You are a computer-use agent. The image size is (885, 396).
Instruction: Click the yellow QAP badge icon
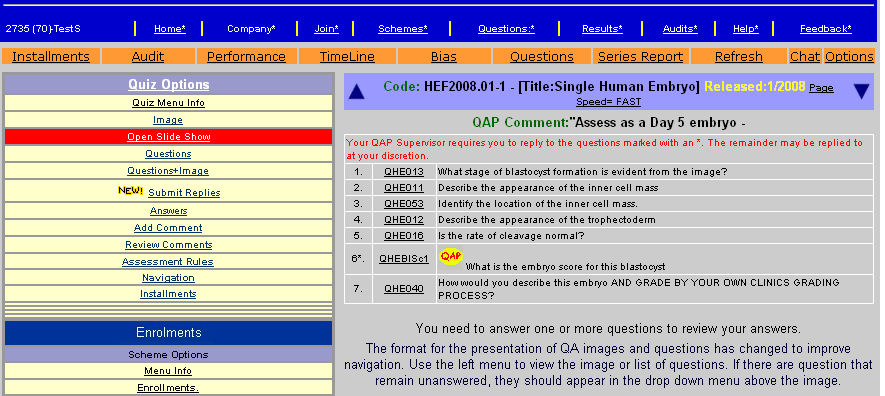tap(451, 257)
